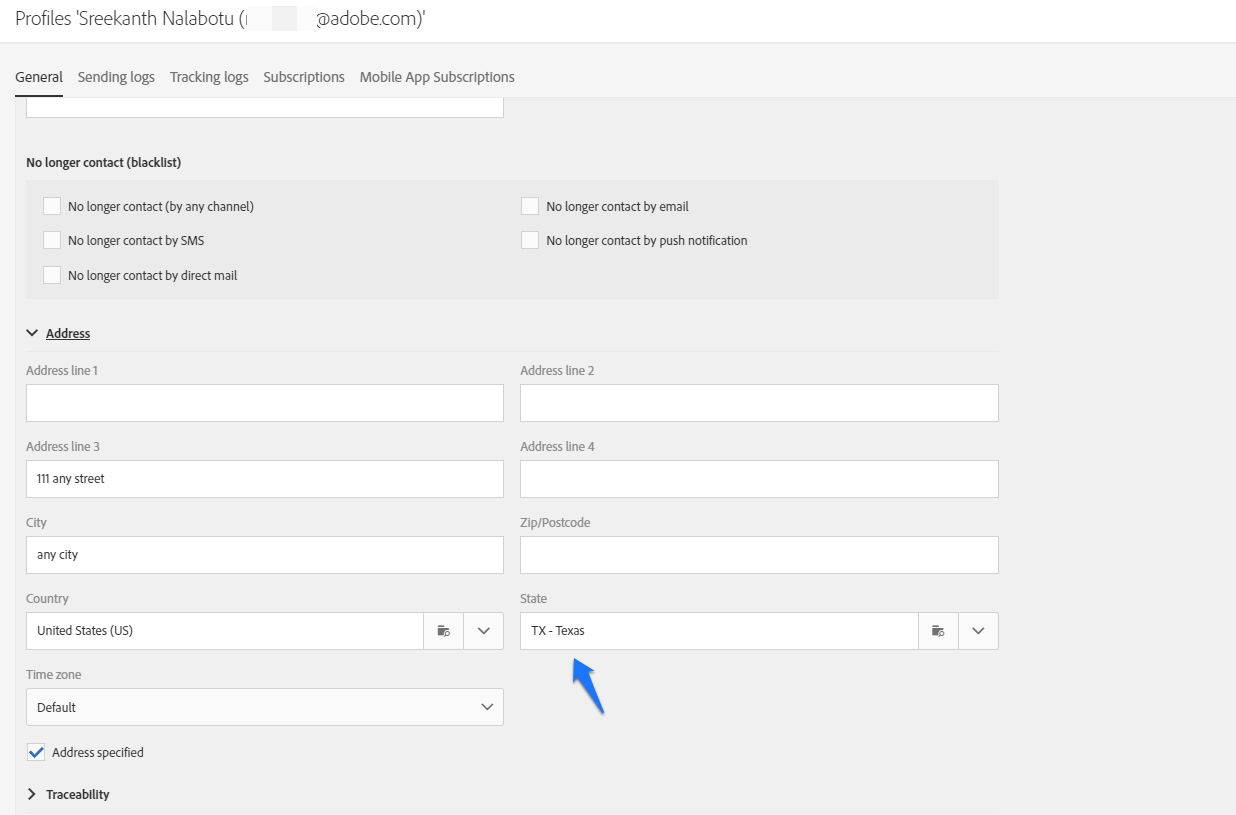
Task: Click the City field containing any city
Action: pyautogui.click(x=265, y=555)
